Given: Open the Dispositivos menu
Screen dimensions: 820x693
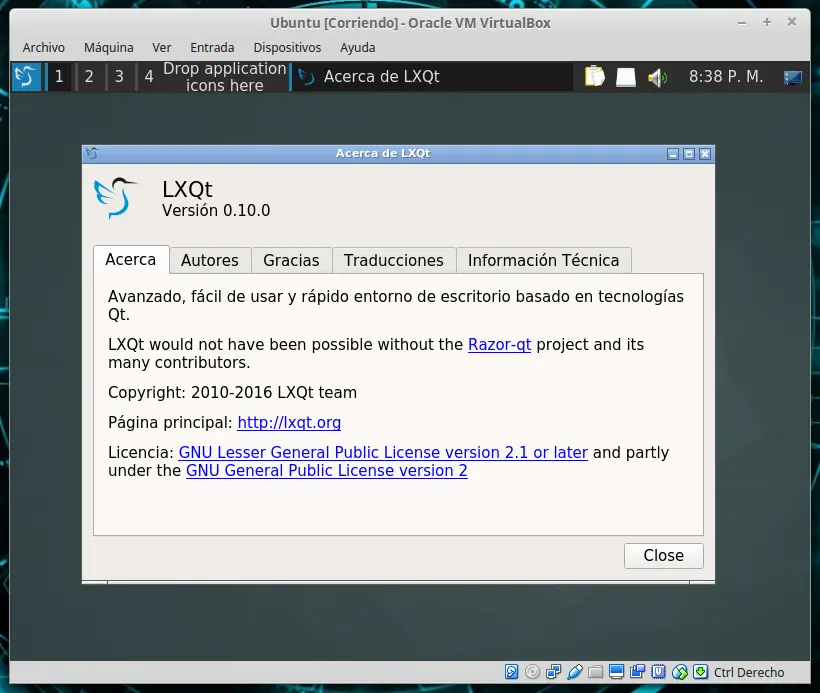Looking at the screenshot, I should 287,48.
